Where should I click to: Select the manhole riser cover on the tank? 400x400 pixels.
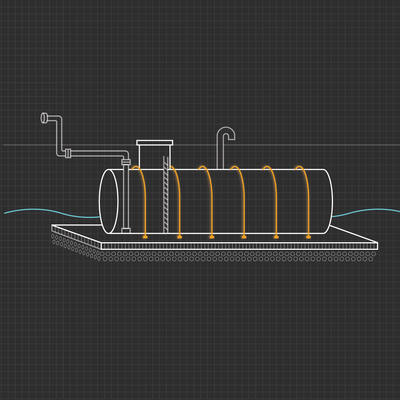[x=155, y=143]
